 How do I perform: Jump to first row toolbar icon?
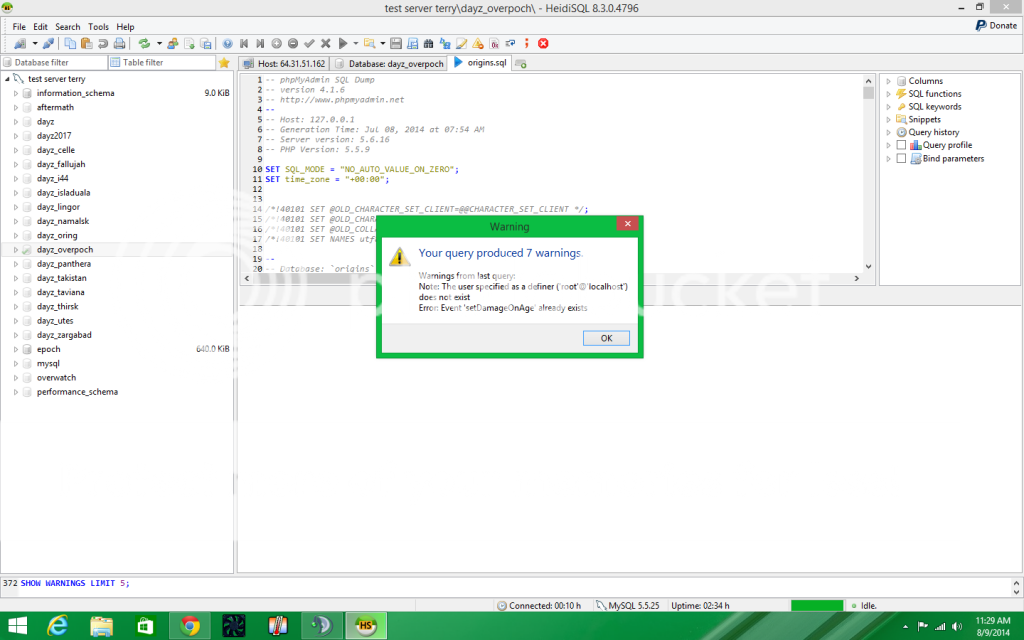[x=244, y=44]
